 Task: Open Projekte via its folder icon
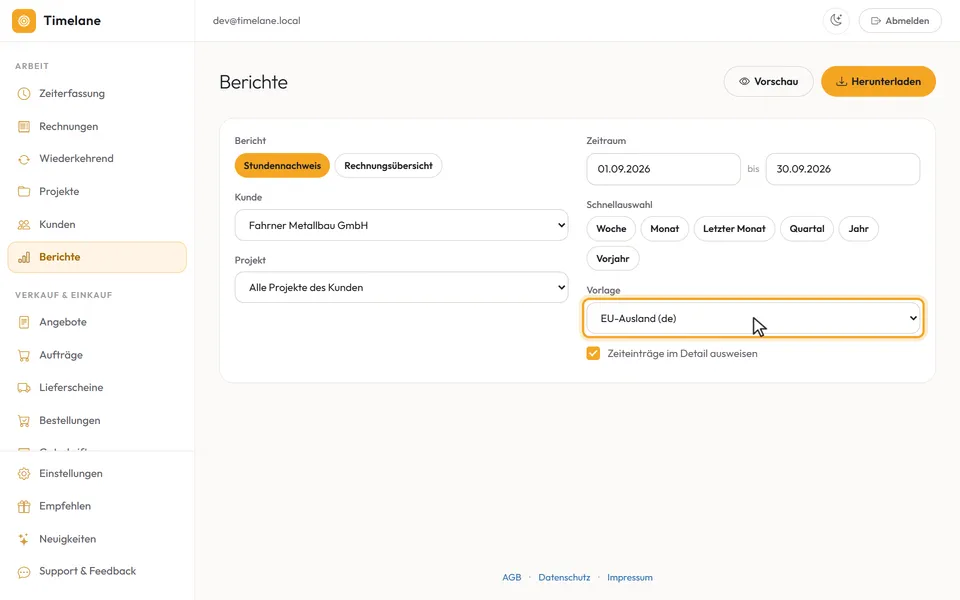click(x=24, y=192)
